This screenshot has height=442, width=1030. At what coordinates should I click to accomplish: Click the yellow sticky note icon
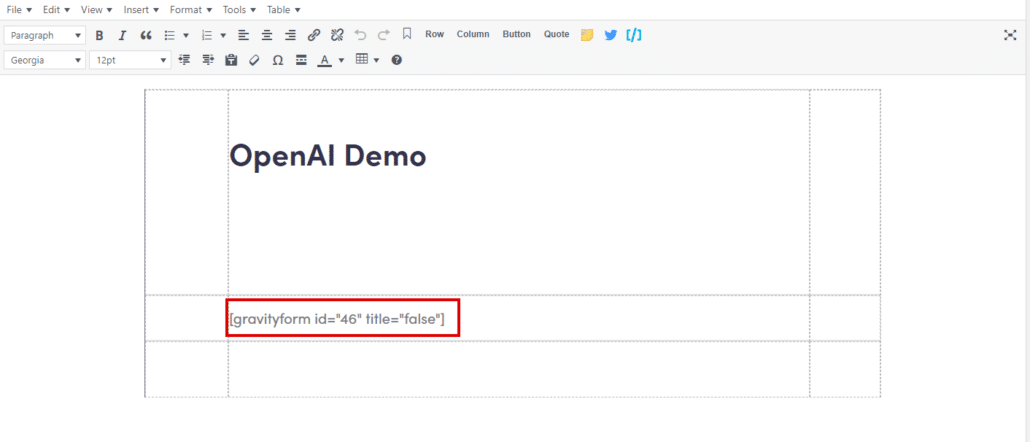coord(587,35)
